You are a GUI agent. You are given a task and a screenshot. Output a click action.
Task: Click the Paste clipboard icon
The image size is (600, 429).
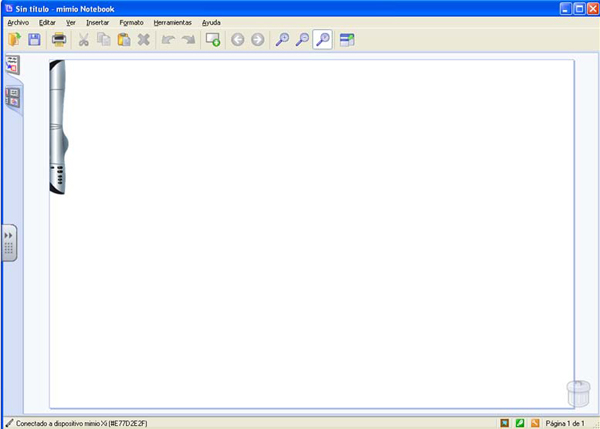point(124,40)
